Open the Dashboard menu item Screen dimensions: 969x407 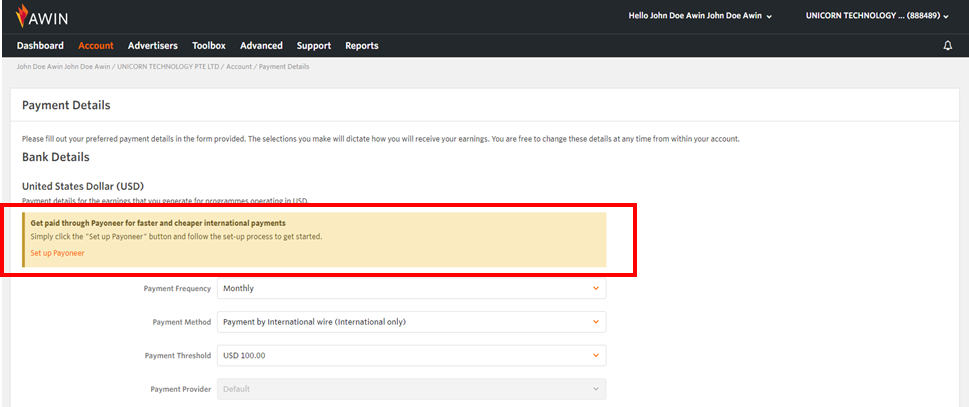[x=40, y=46]
